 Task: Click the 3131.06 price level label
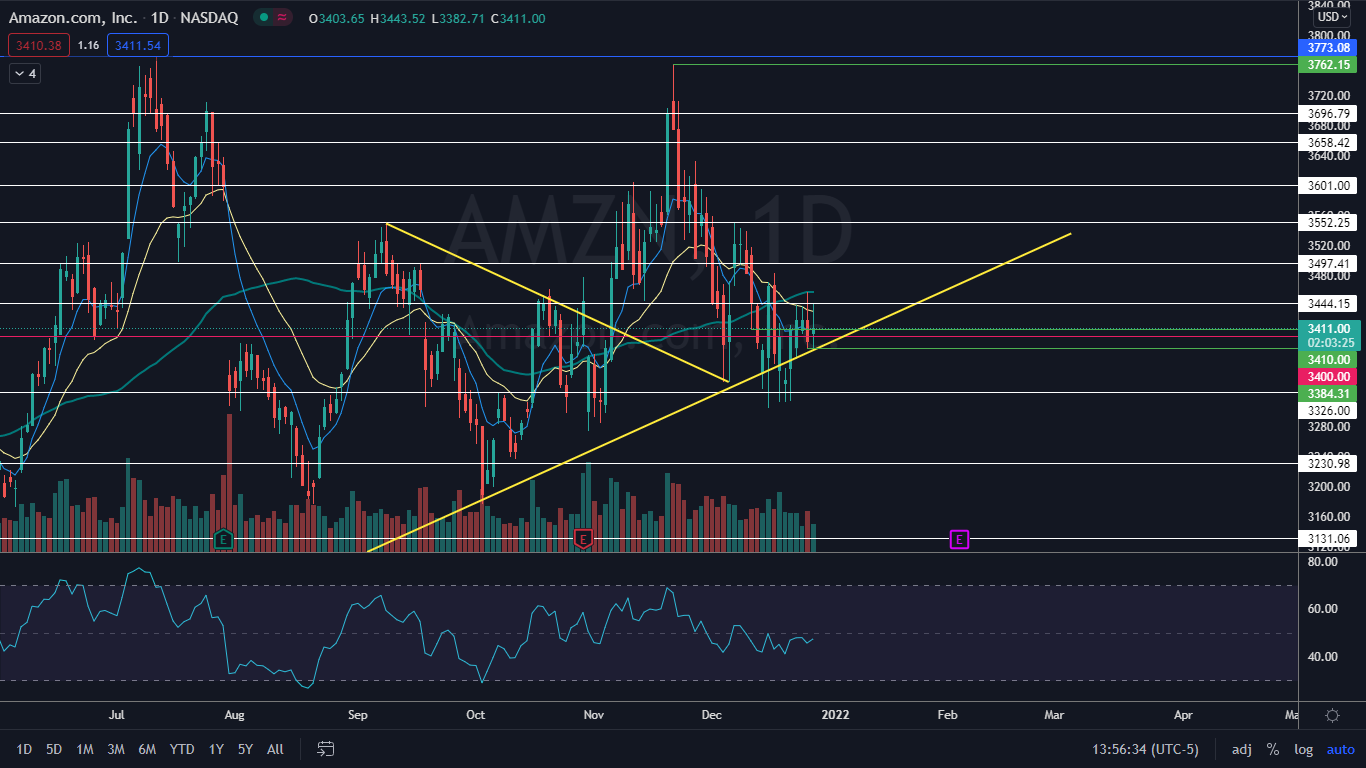(x=1327, y=539)
